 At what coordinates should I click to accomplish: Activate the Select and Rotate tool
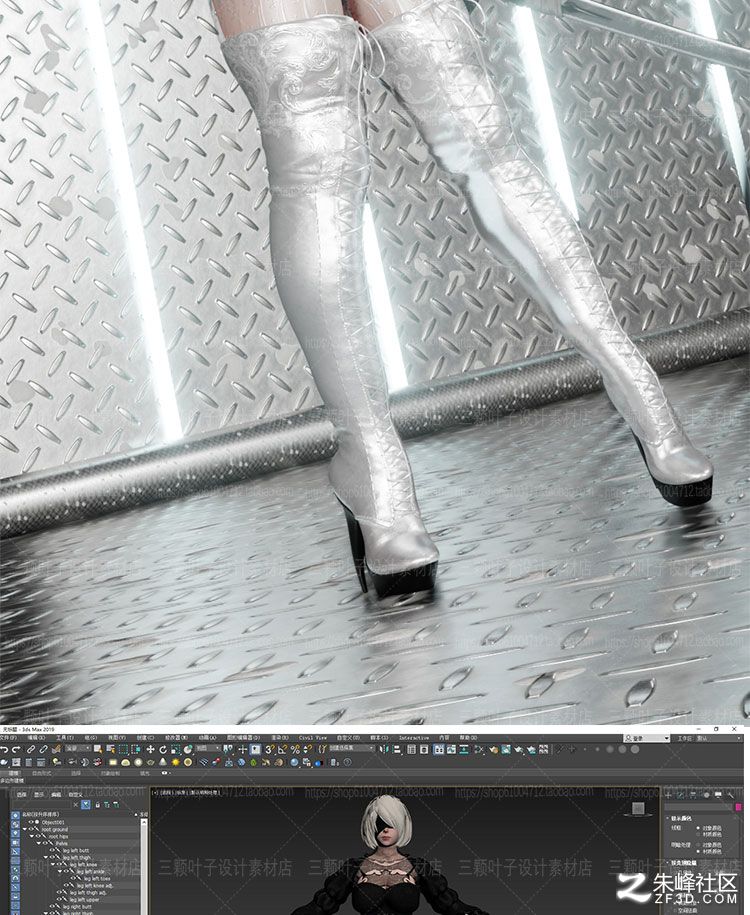(163, 749)
